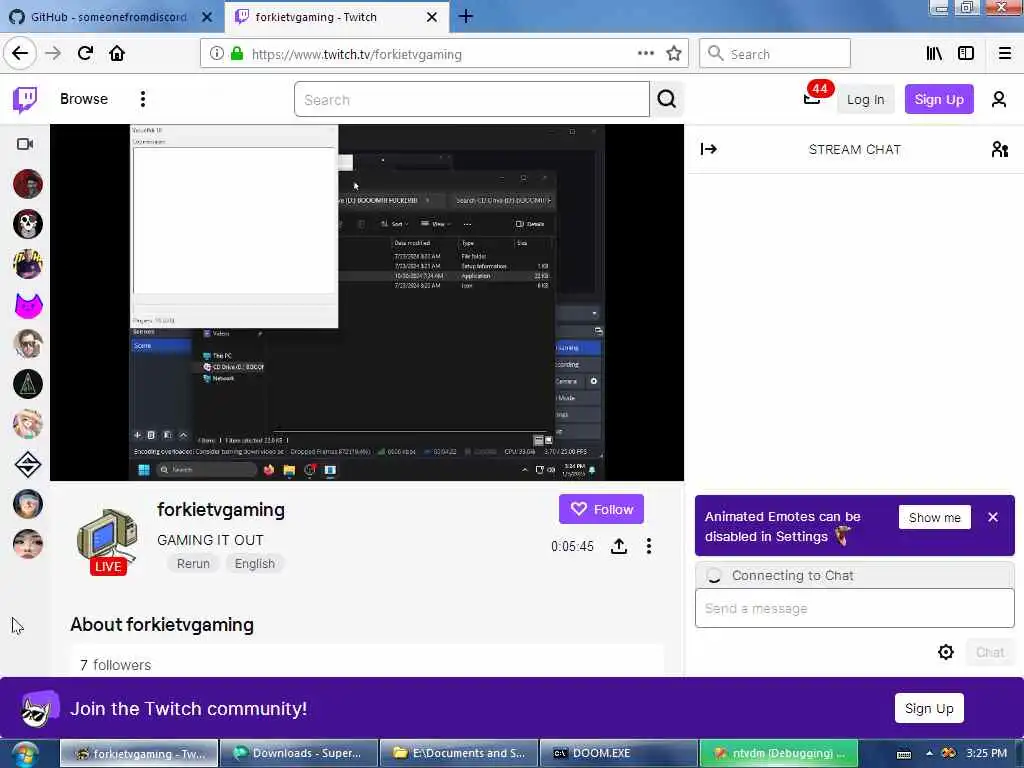Open the skull avatar channel in sidebar
The height and width of the screenshot is (768, 1024).
28,224
